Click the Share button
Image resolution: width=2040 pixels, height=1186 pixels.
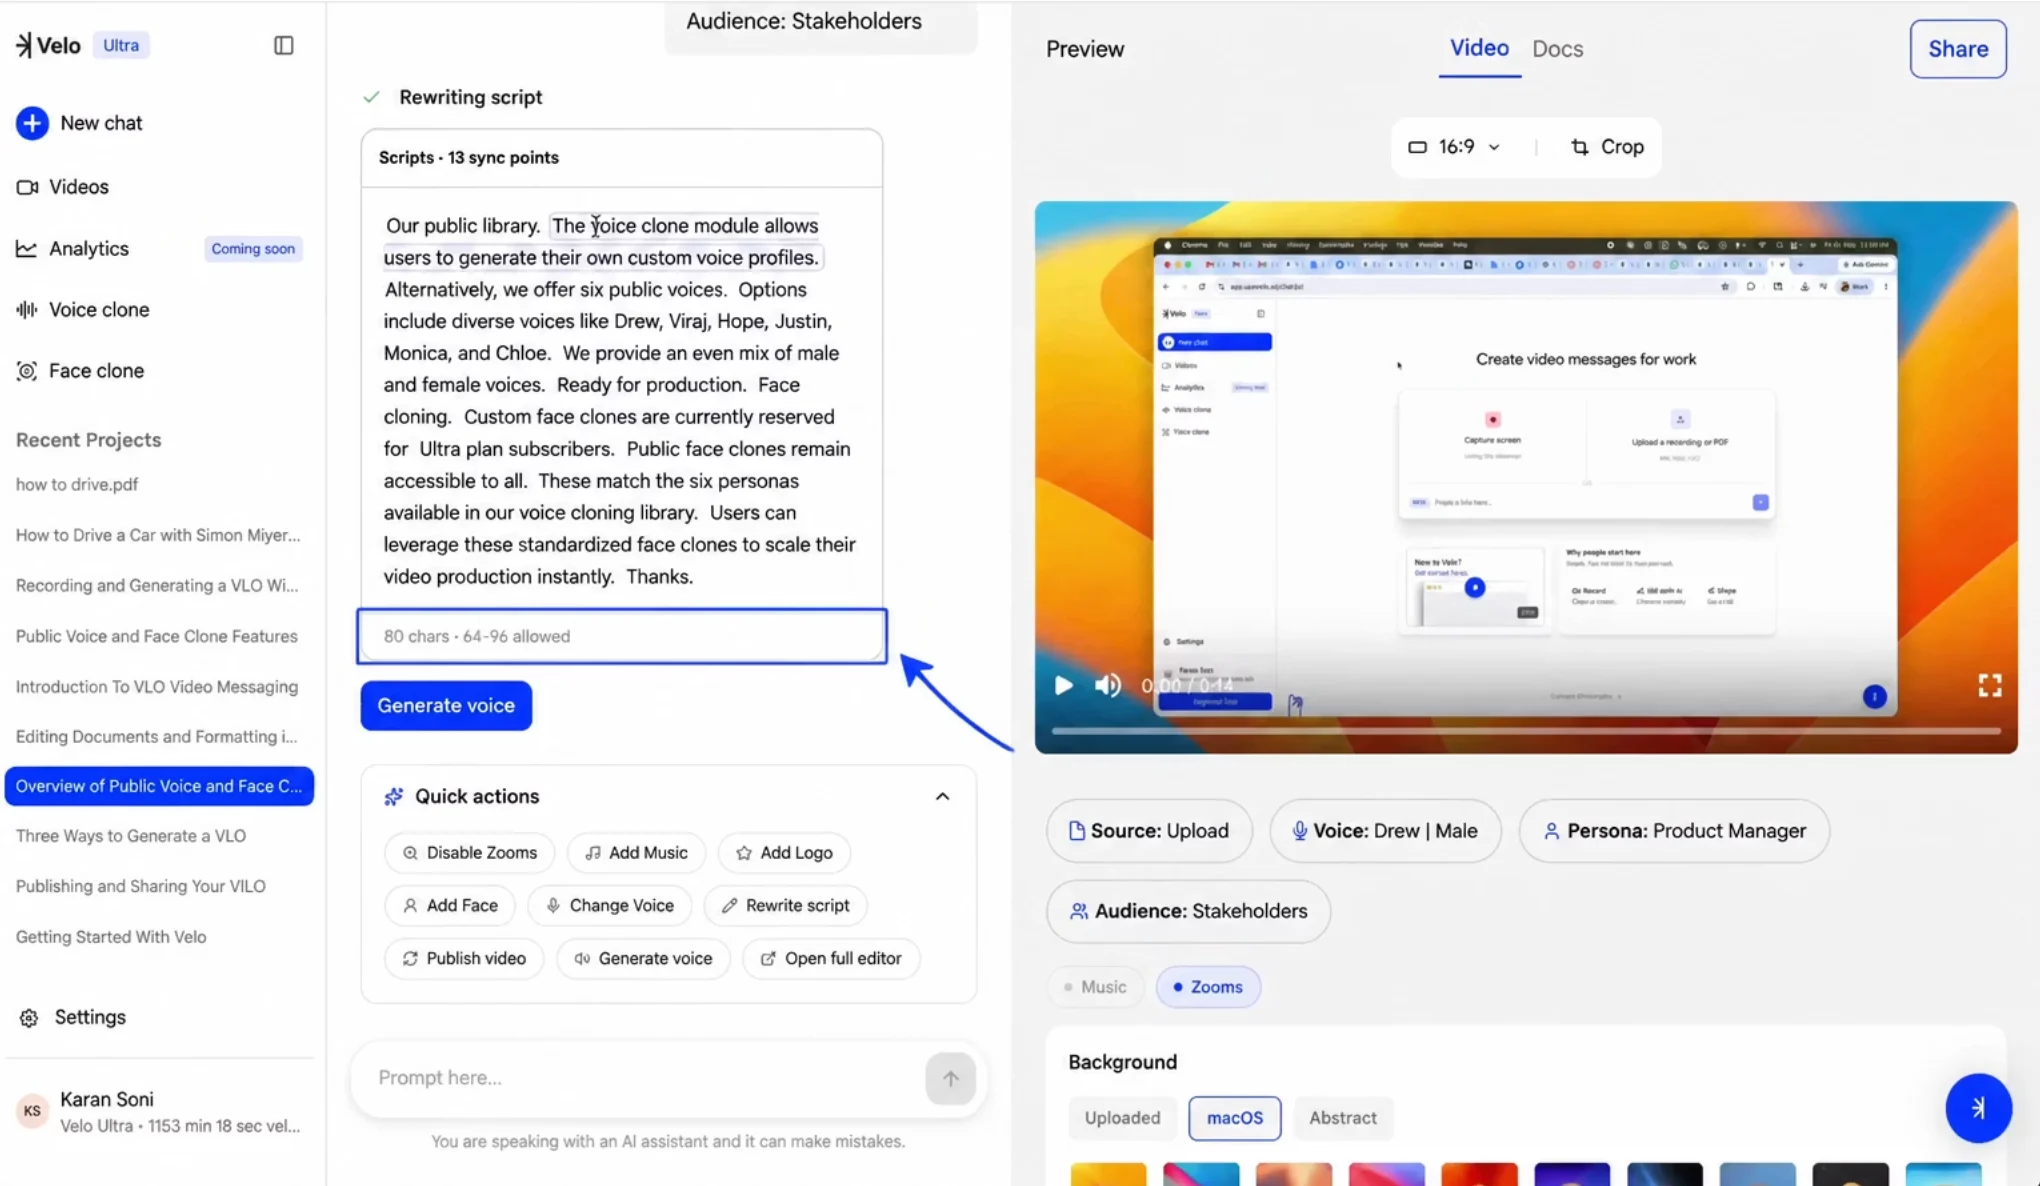pos(1957,49)
